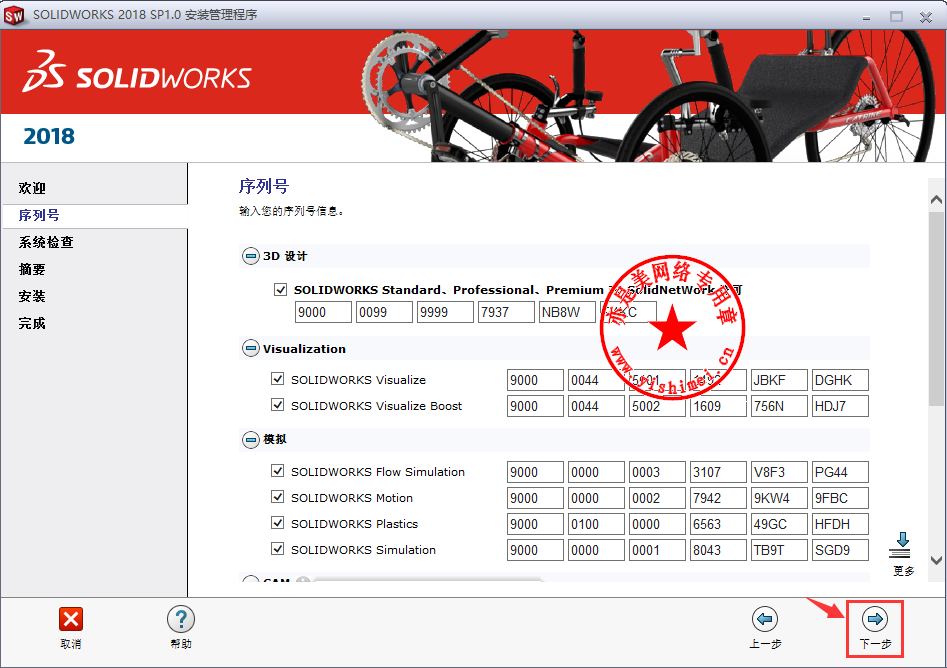Click the Simulation serial field 0001
This screenshot has height=668, width=947.
coord(657,550)
